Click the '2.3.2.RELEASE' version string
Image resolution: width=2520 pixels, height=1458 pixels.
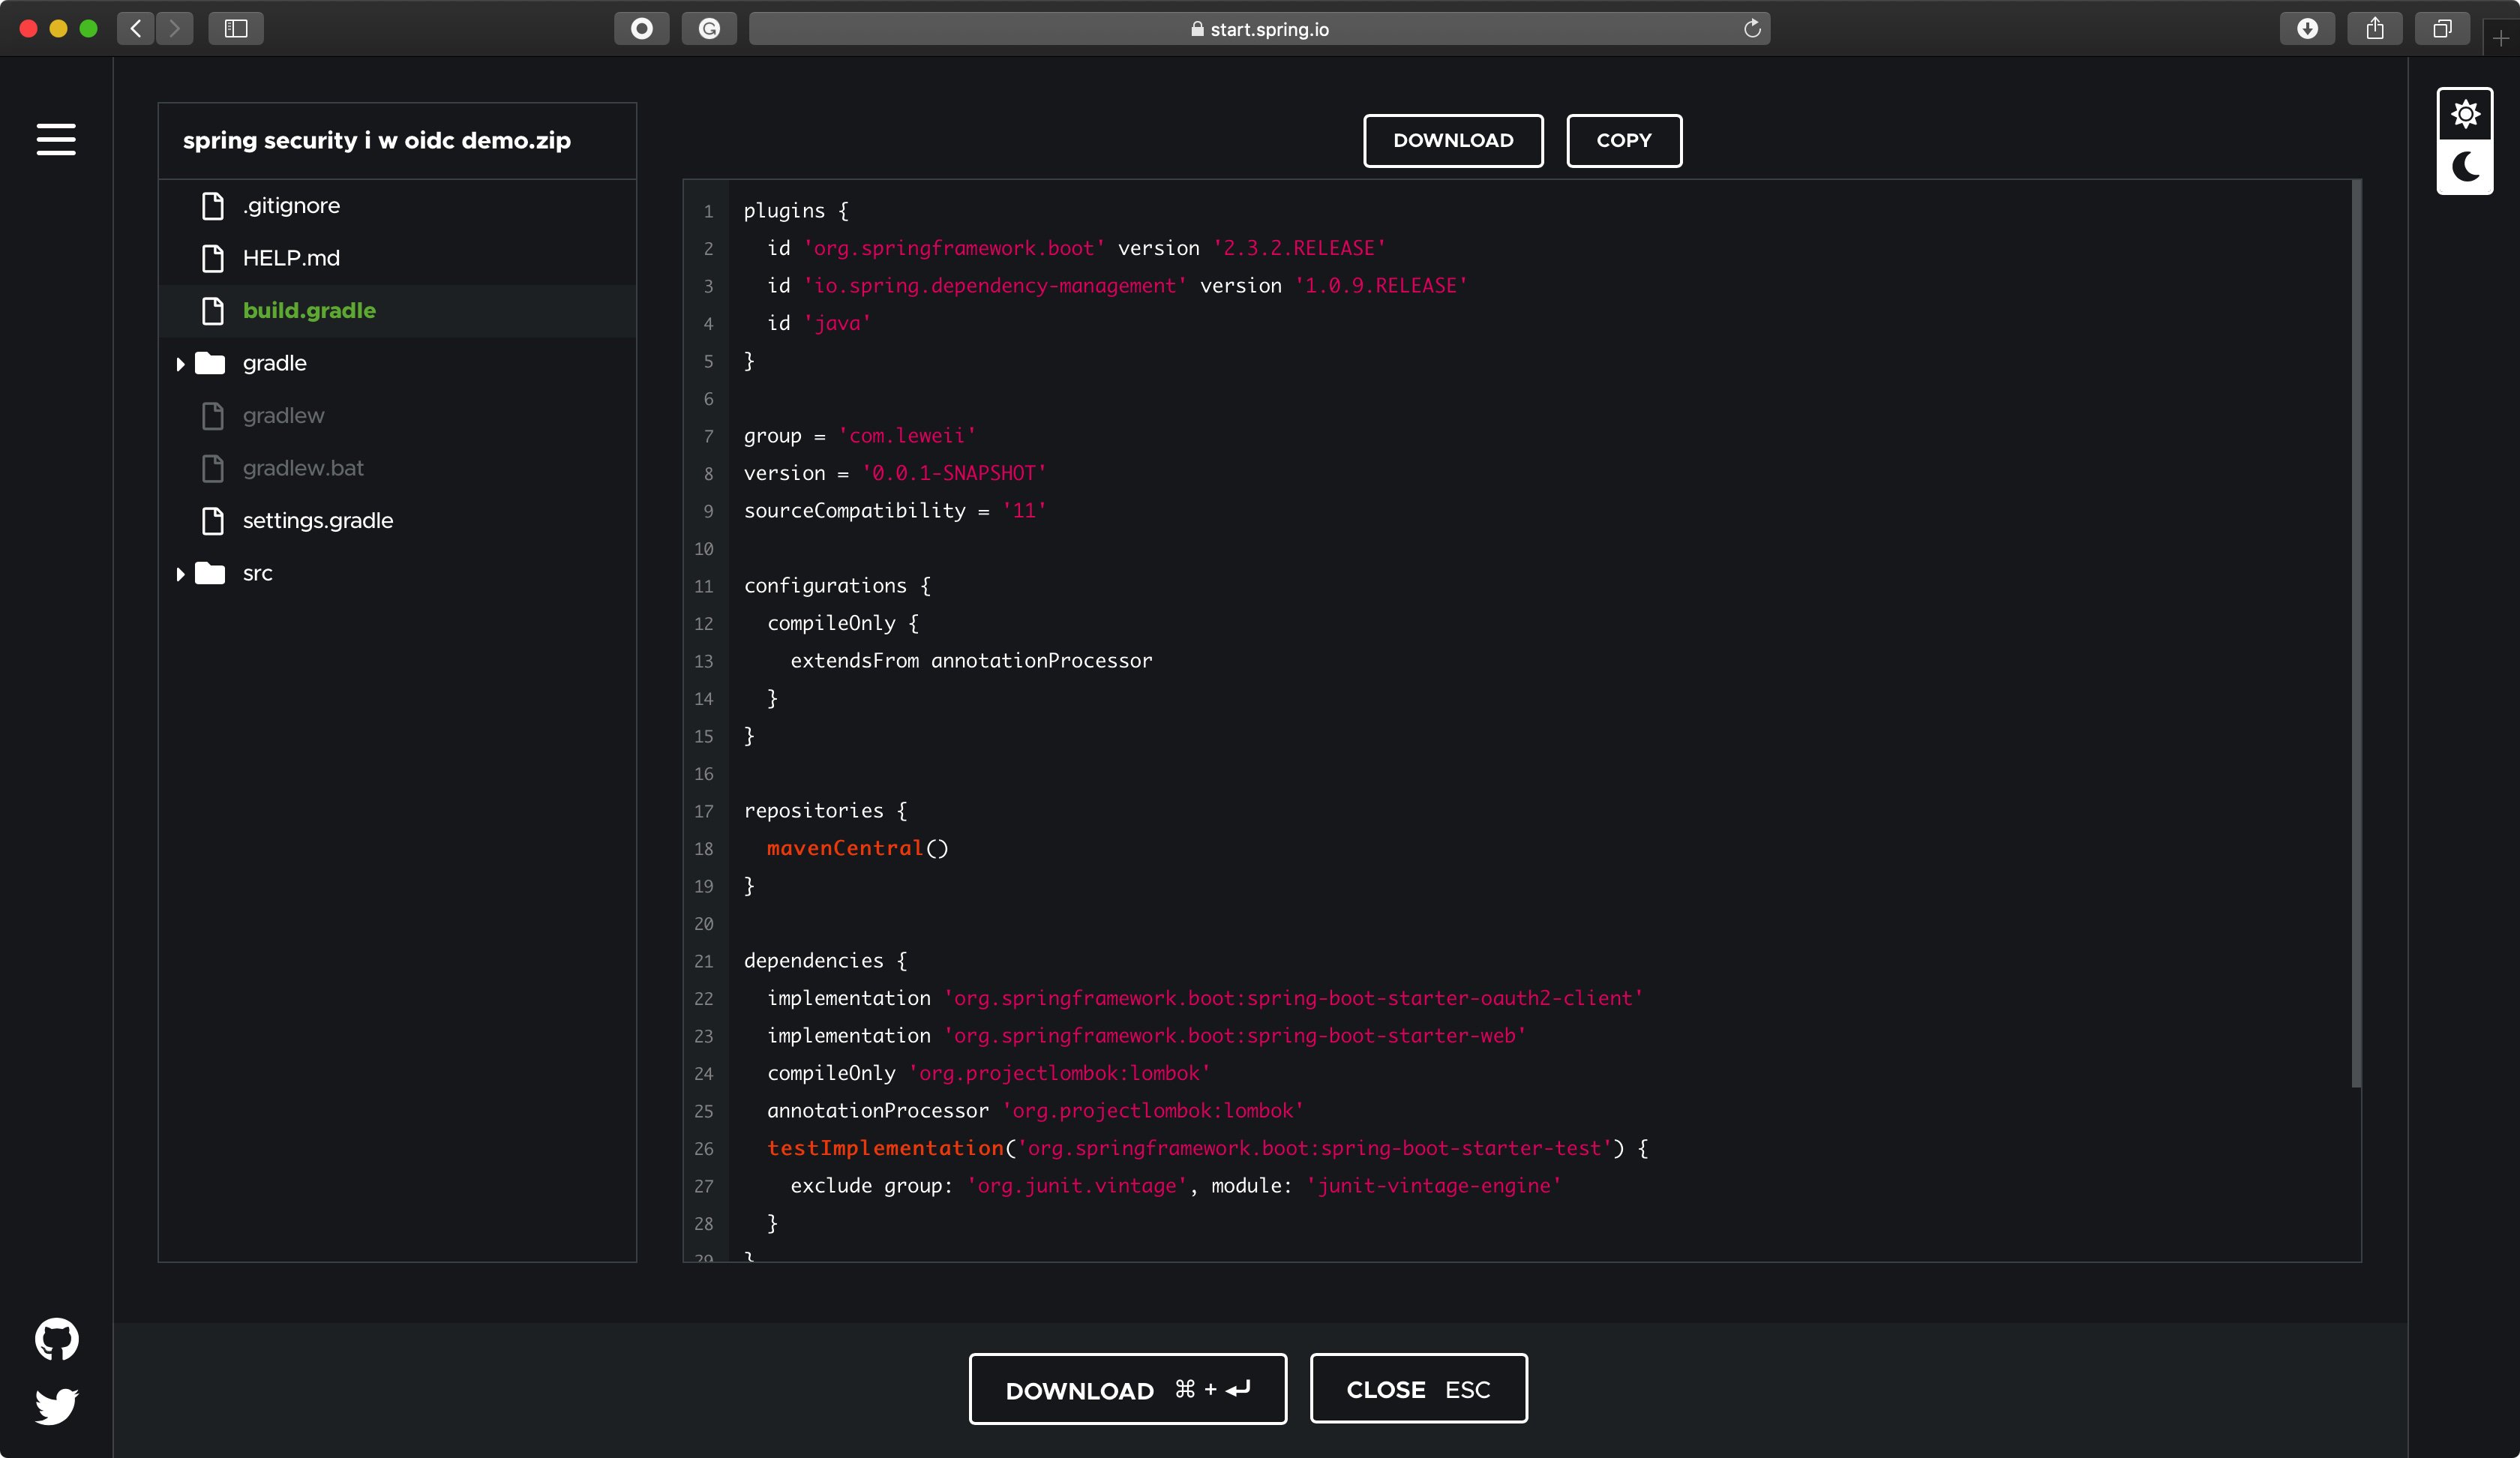click(1299, 248)
